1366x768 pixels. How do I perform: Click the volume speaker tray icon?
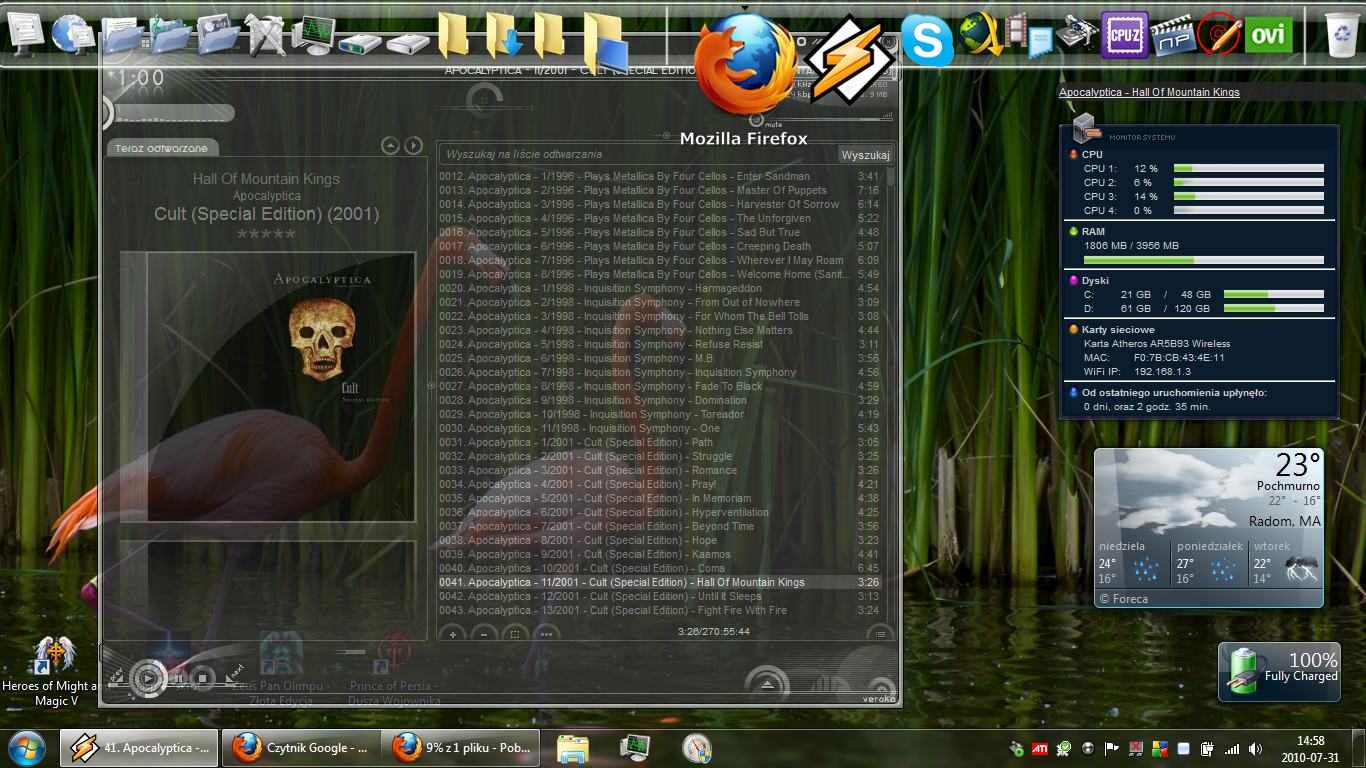click(x=1255, y=748)
